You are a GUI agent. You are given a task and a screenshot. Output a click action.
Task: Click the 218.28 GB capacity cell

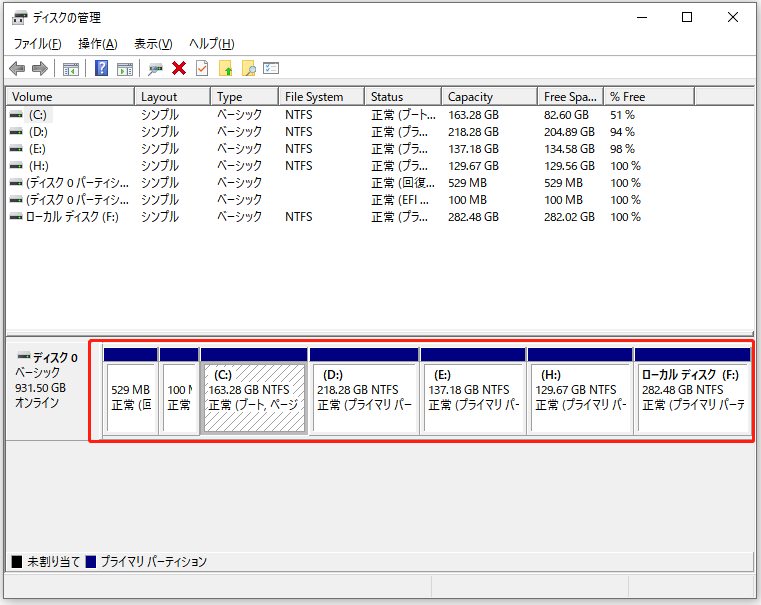pyautogui.click(x=473, y=132)
